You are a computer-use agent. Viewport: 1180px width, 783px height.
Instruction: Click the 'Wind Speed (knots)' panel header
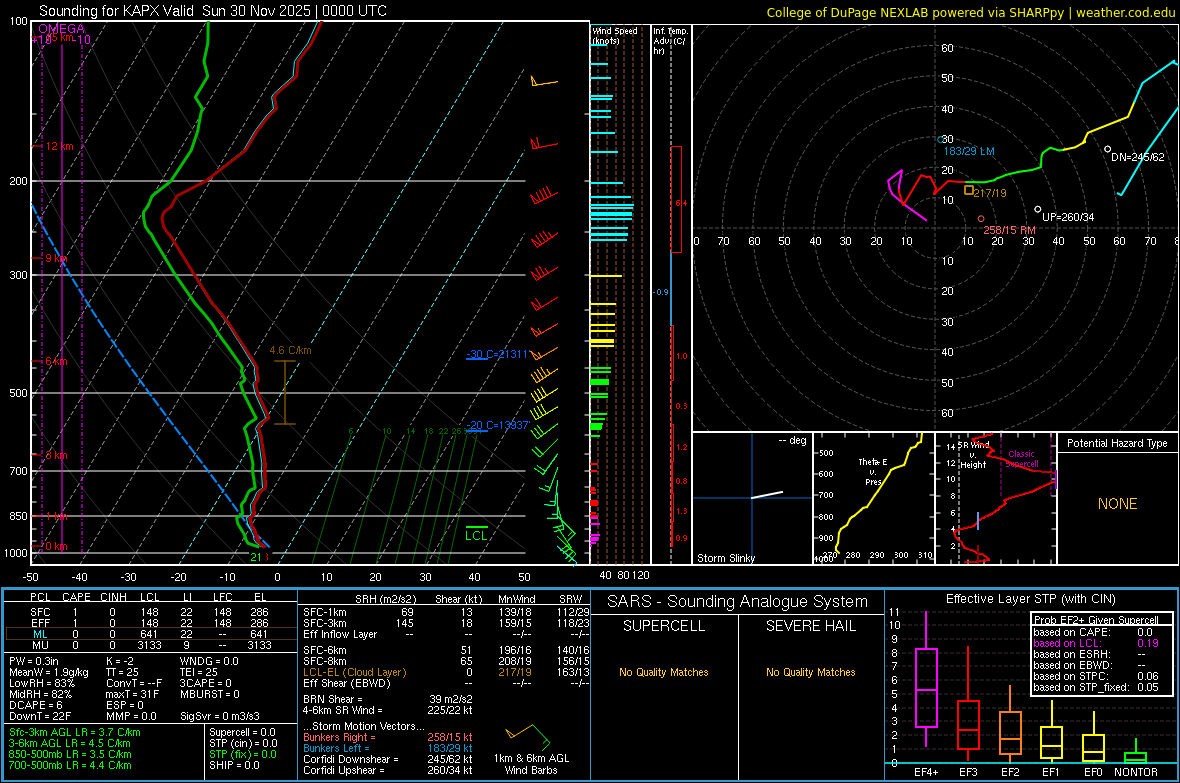[x=615, y=35]
